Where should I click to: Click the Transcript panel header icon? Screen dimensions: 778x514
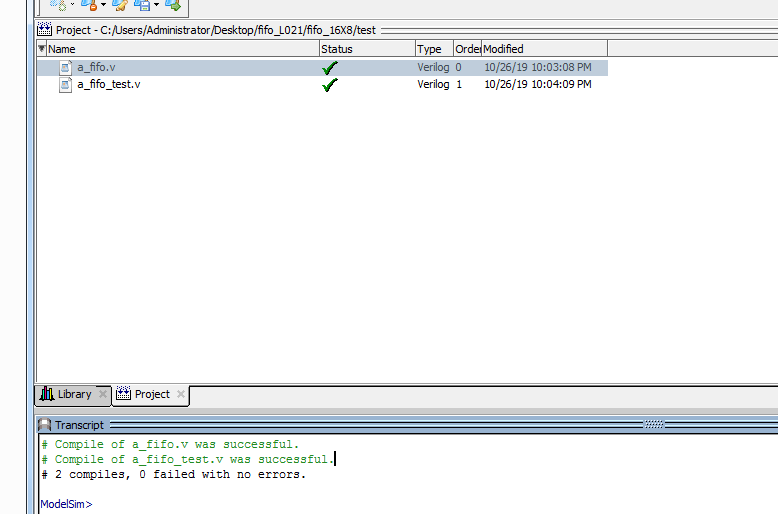(44, 425)
